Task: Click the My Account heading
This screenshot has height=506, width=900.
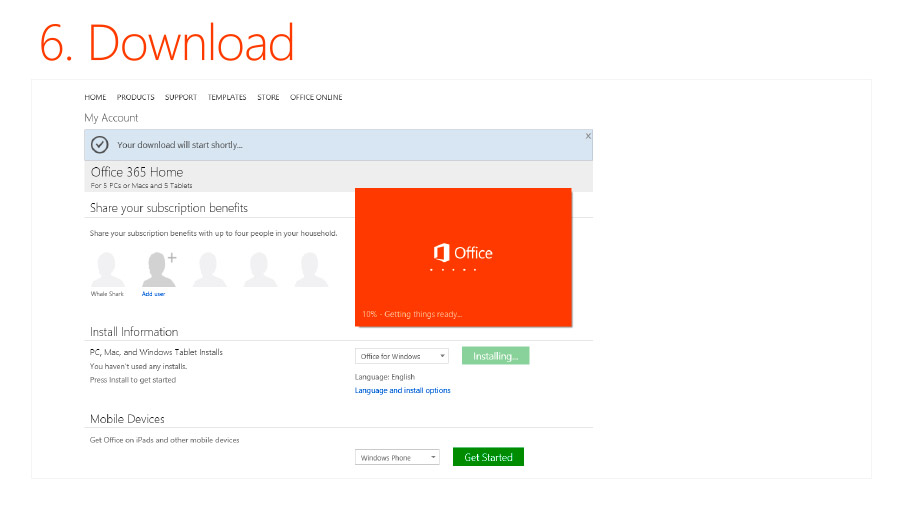Action: 111,118
